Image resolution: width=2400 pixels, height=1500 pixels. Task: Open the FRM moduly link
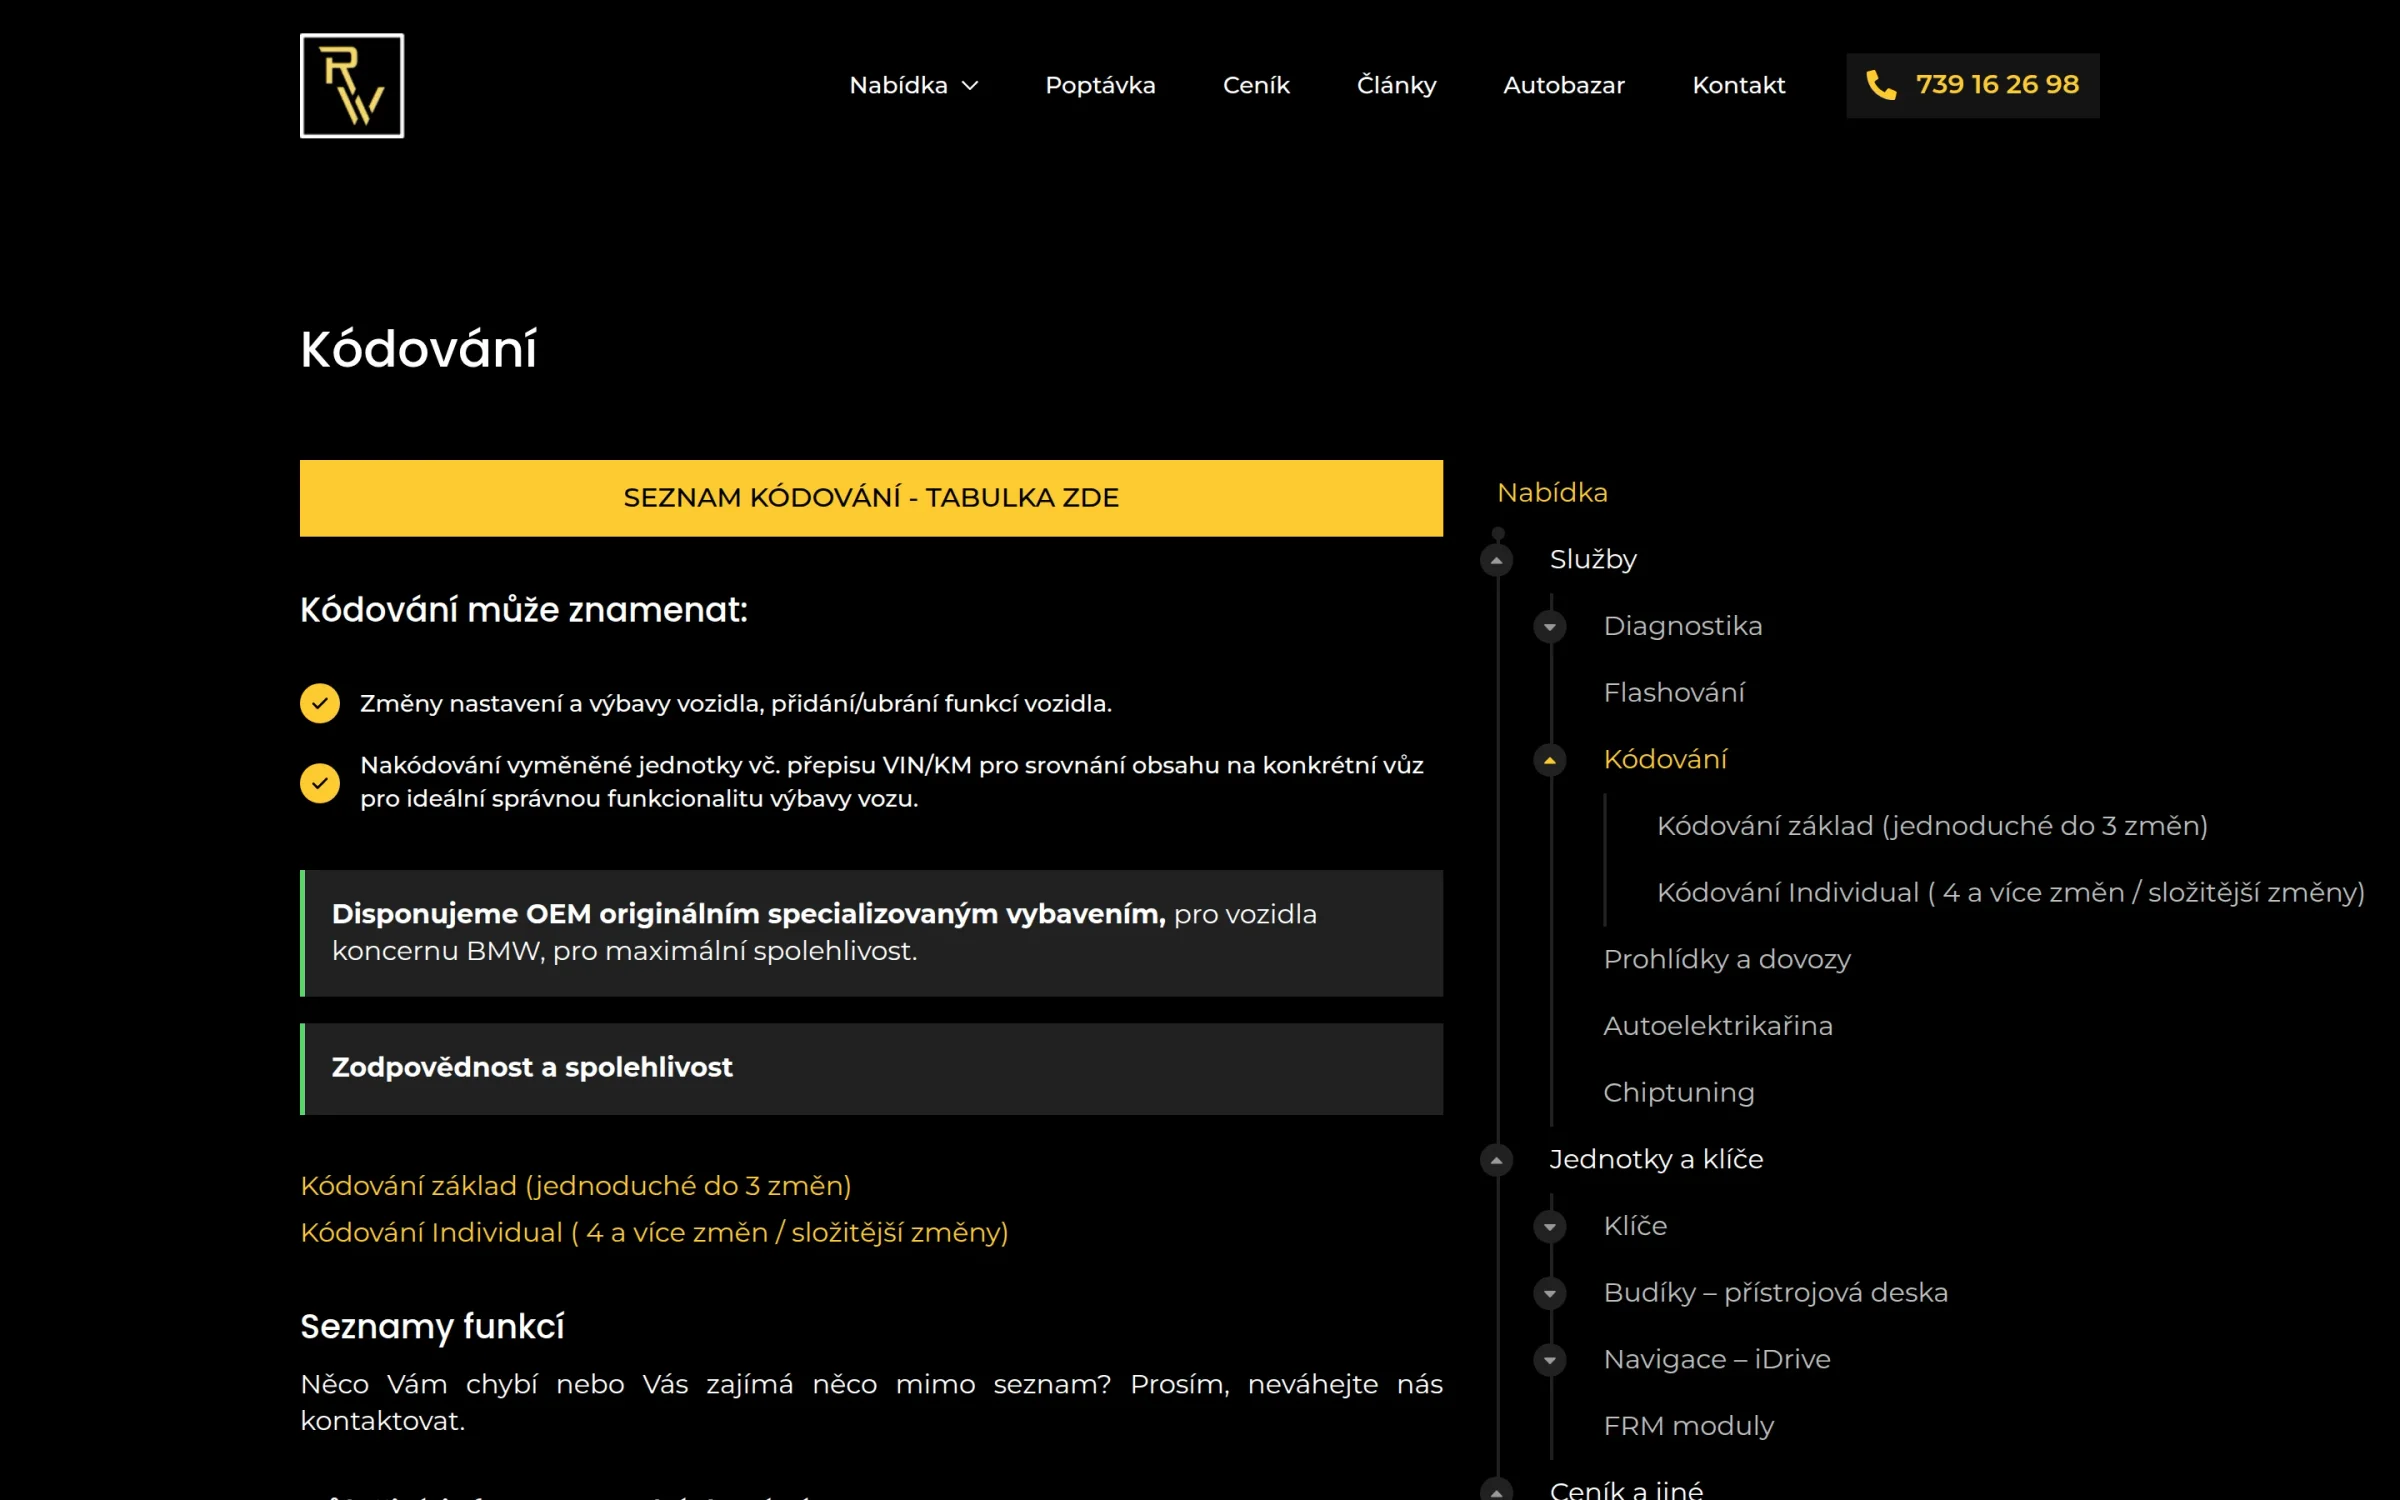tap(1688, 1426)
